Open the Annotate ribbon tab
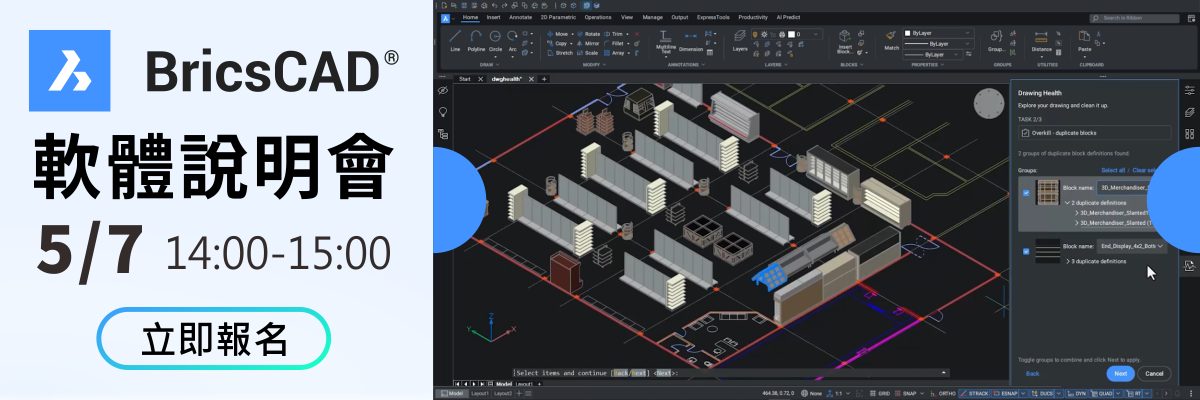 (x=521, y=17)
